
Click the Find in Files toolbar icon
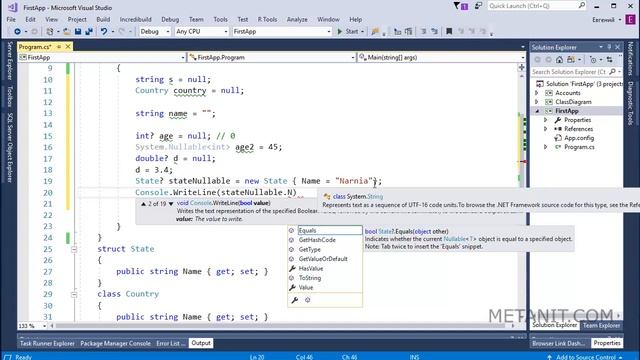(x=375, y=31)
